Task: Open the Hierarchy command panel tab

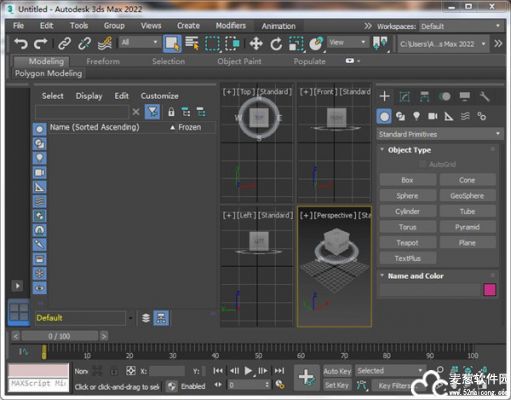Action: click(424, 97)
